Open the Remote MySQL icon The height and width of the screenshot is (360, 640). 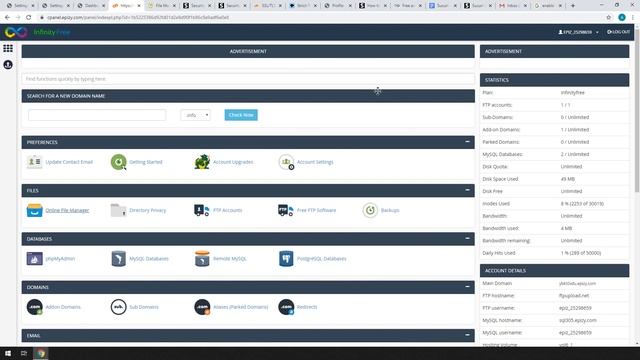(202, 258)
